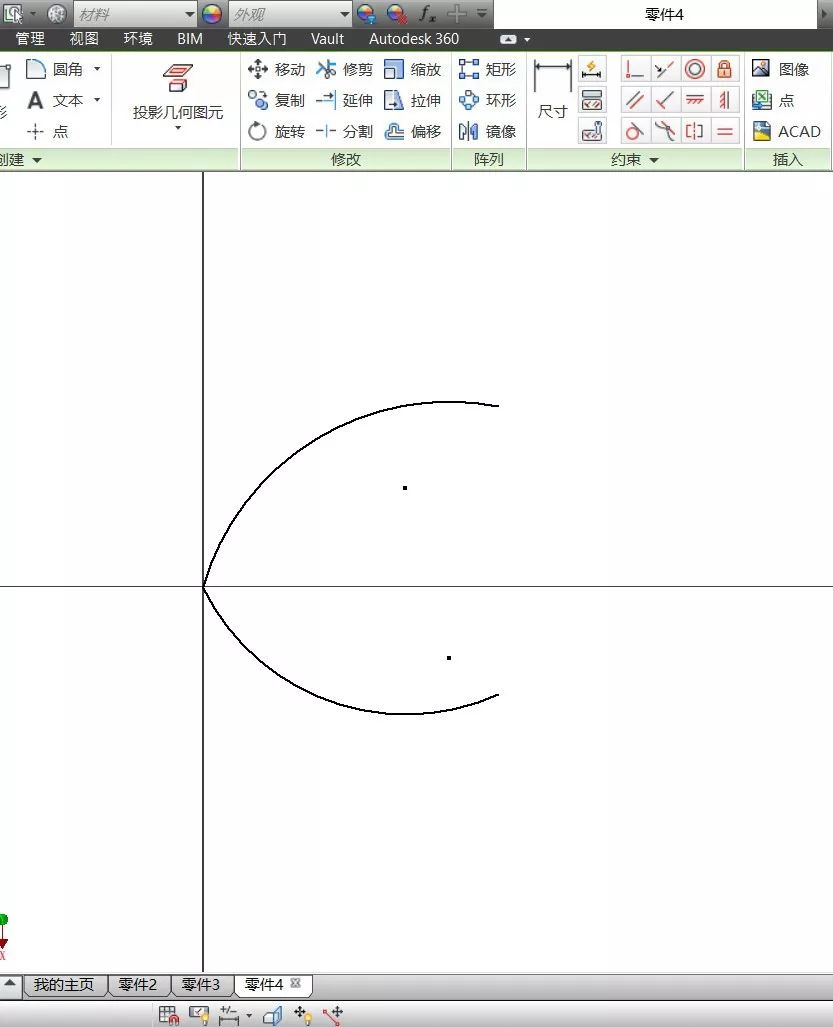
Task: Switch to the View (视图) ribbon tab
Action: point(84,39)
